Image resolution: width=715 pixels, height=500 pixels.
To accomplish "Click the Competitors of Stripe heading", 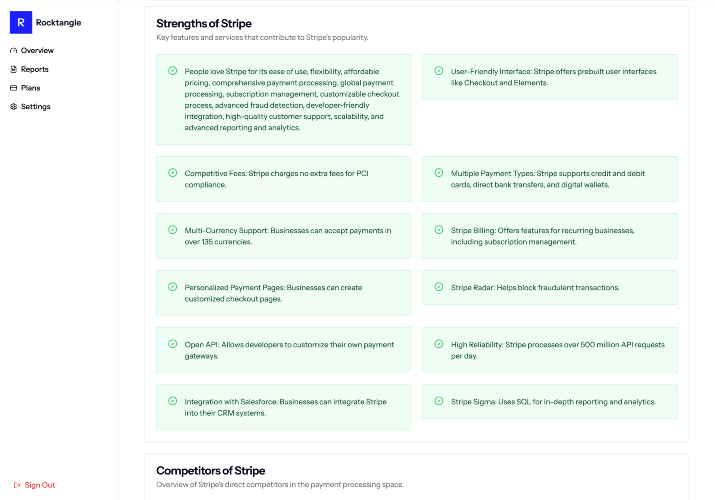I will pyautogui.click(x=211, y=470).
